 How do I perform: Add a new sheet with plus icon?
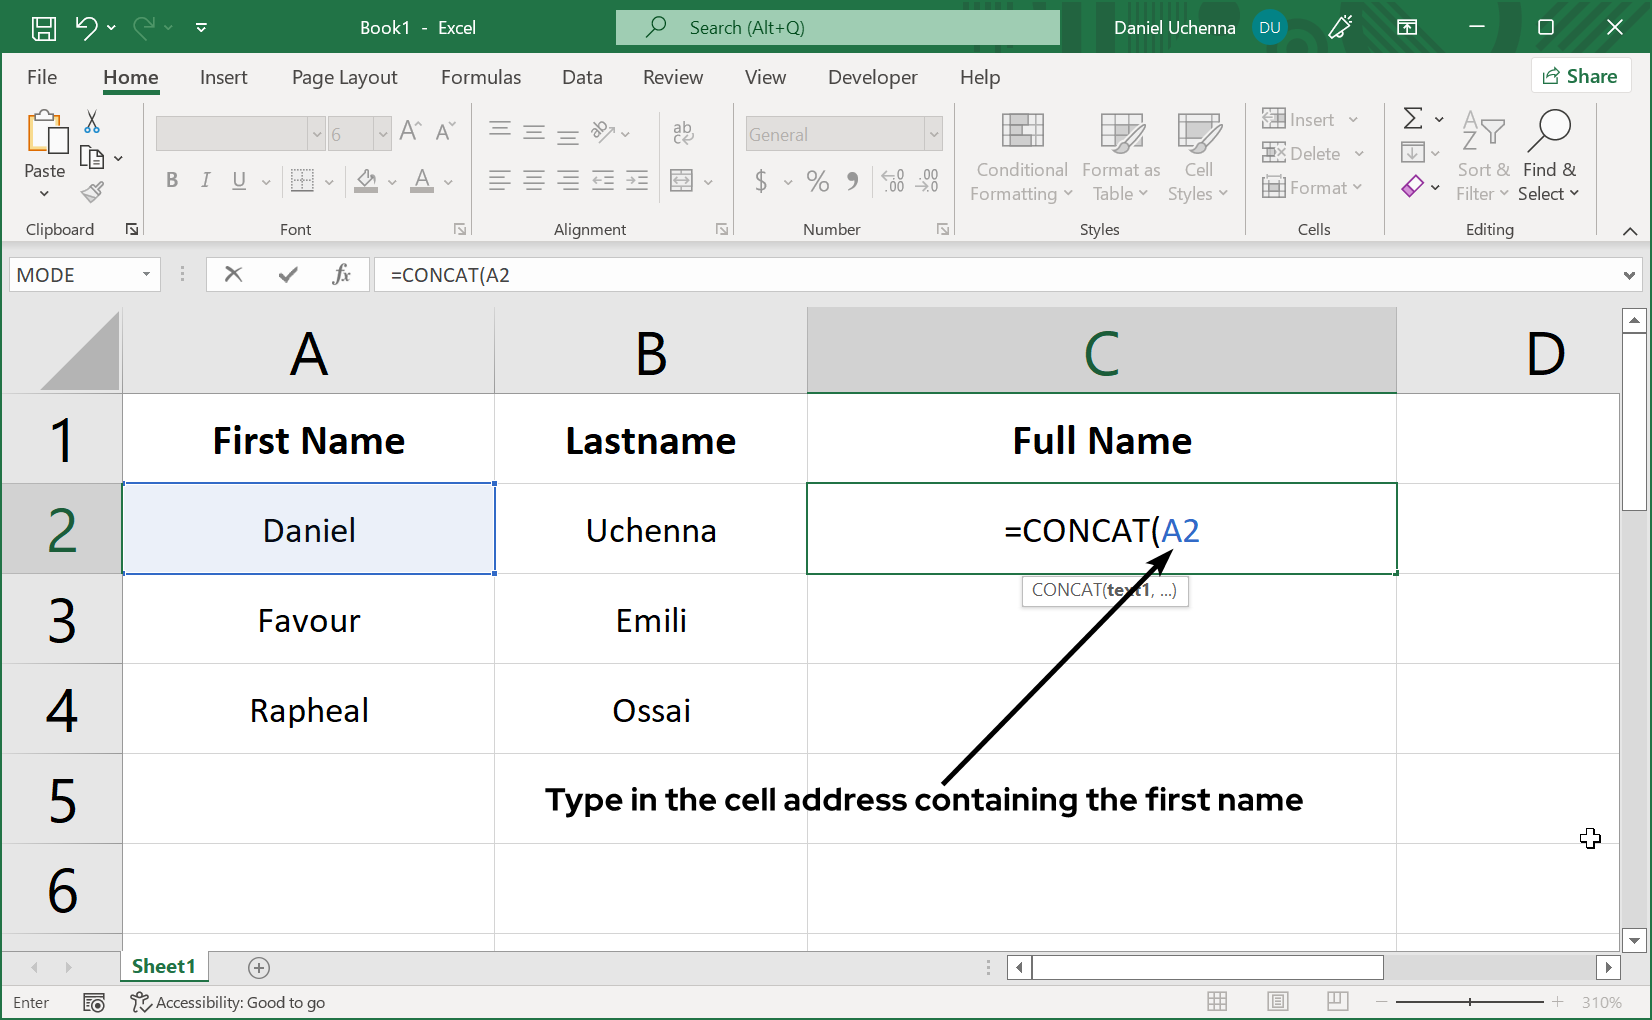259,967
